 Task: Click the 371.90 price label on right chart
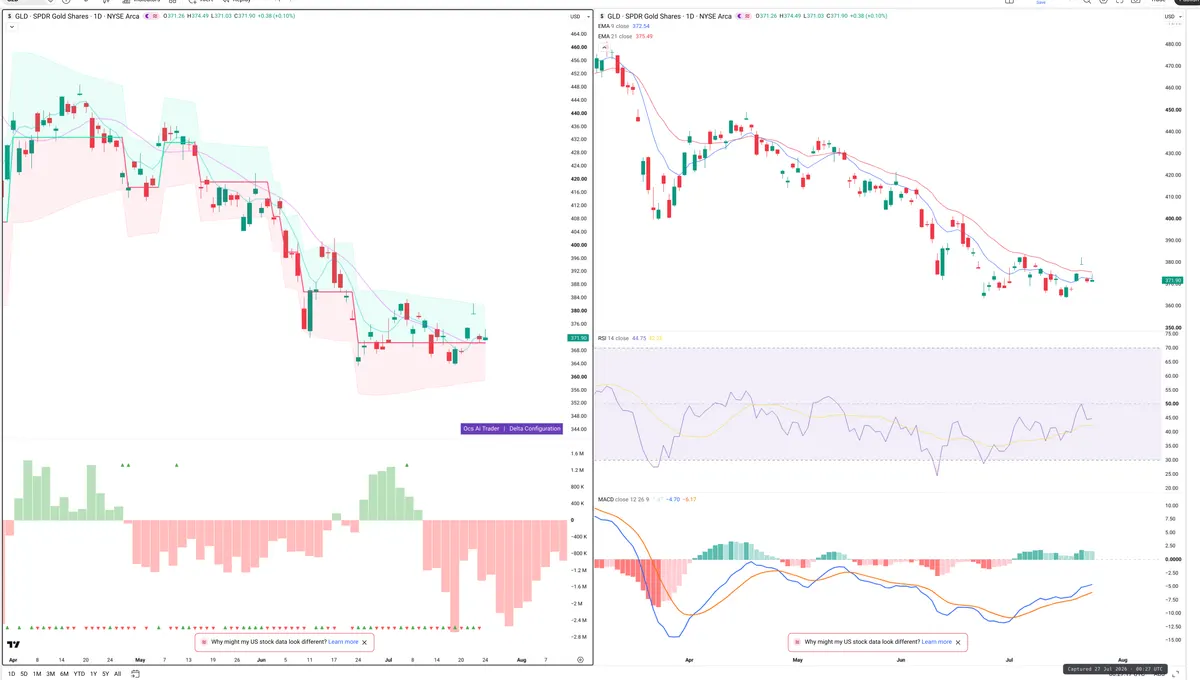coord(1173,280)
